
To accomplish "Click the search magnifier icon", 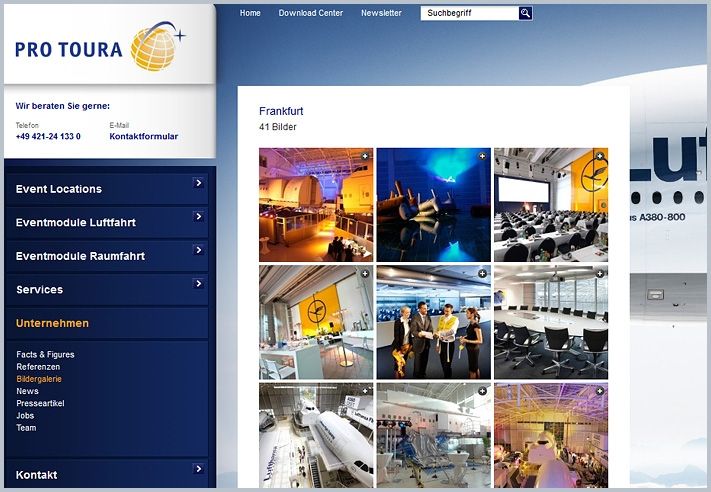I will point(525,13).
